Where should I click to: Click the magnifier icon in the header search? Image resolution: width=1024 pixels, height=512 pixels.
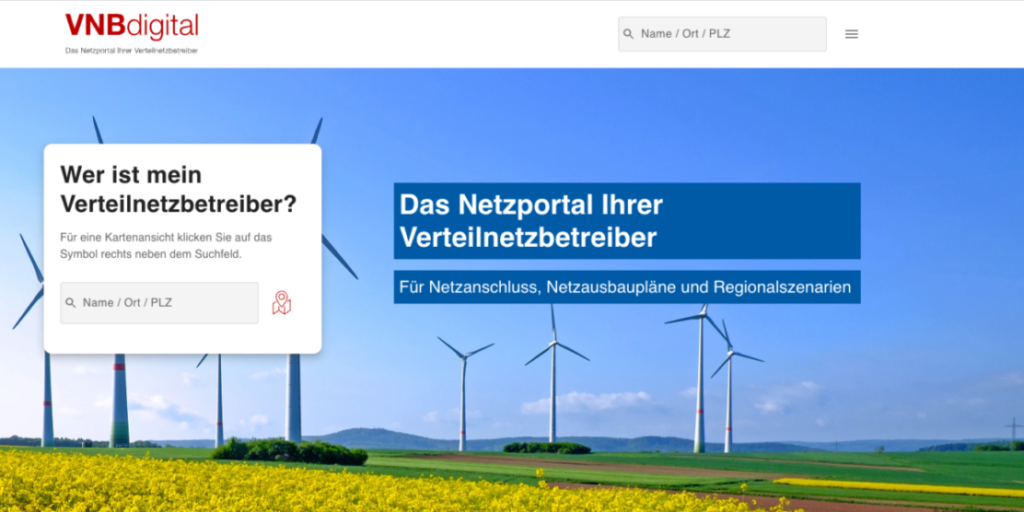click(629, 34)
